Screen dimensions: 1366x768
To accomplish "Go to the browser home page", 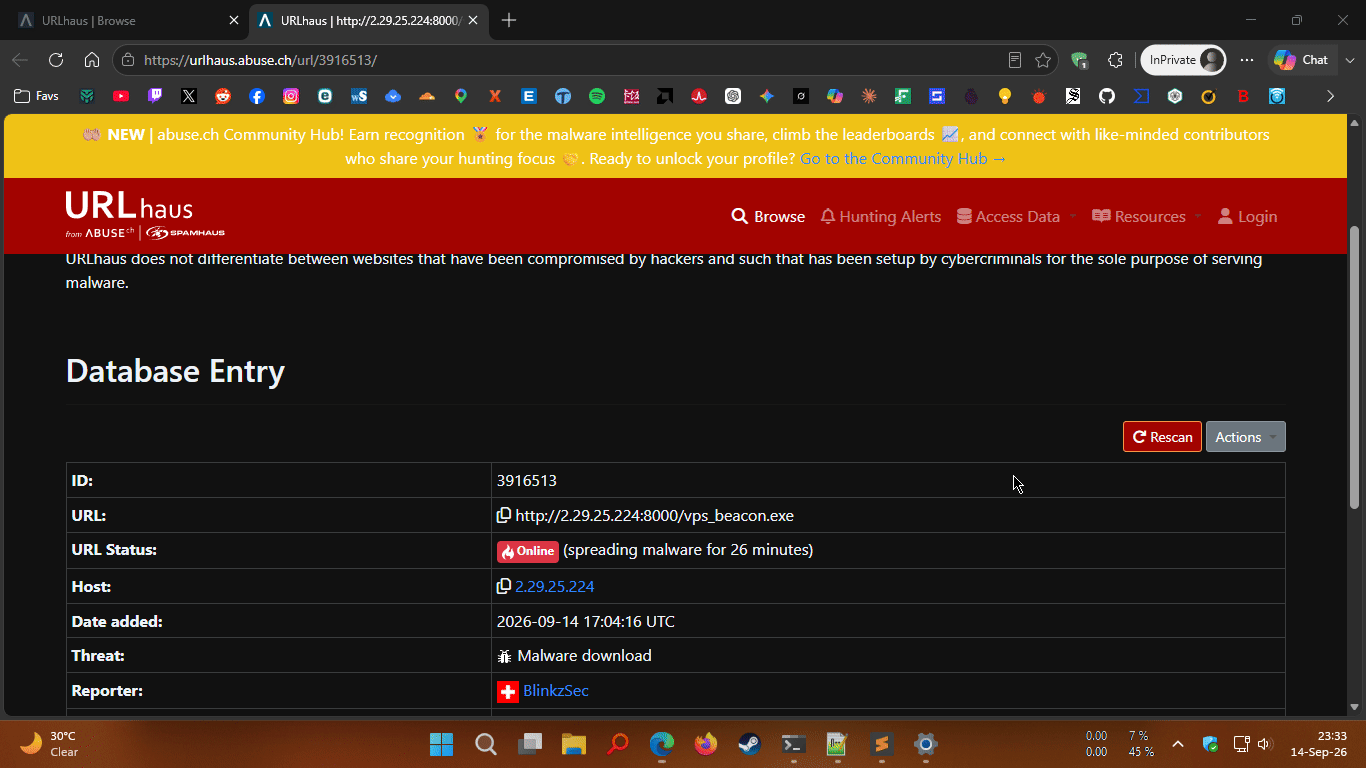I will (92, 60).
